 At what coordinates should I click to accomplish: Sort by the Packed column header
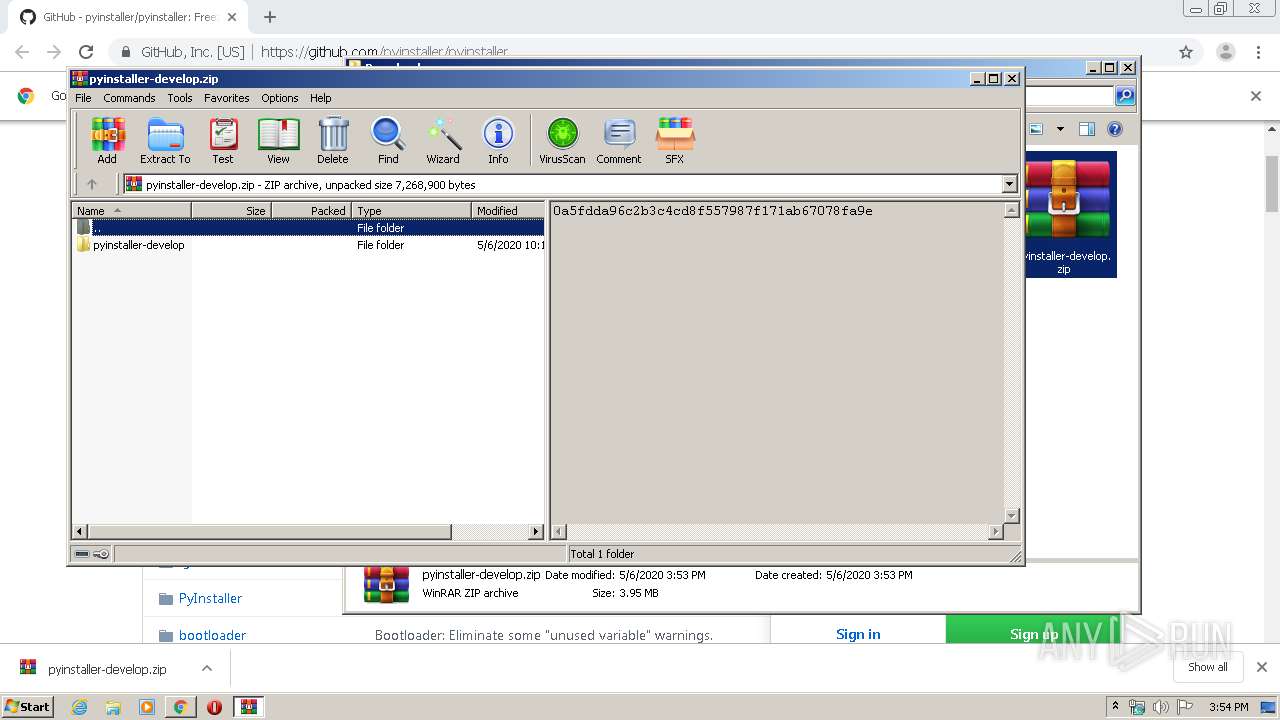pos(311,211)
